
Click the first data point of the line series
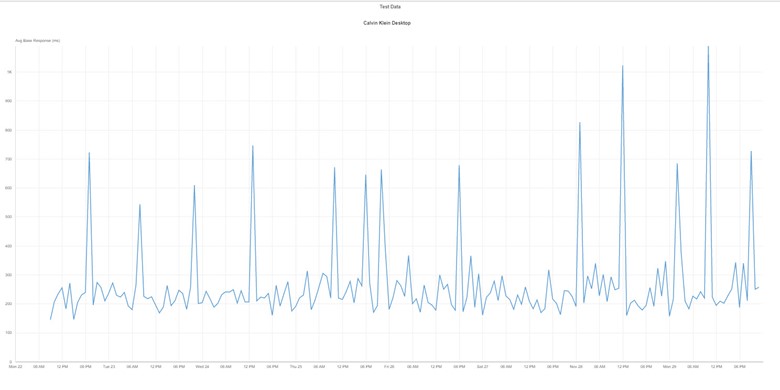[50, 319]
